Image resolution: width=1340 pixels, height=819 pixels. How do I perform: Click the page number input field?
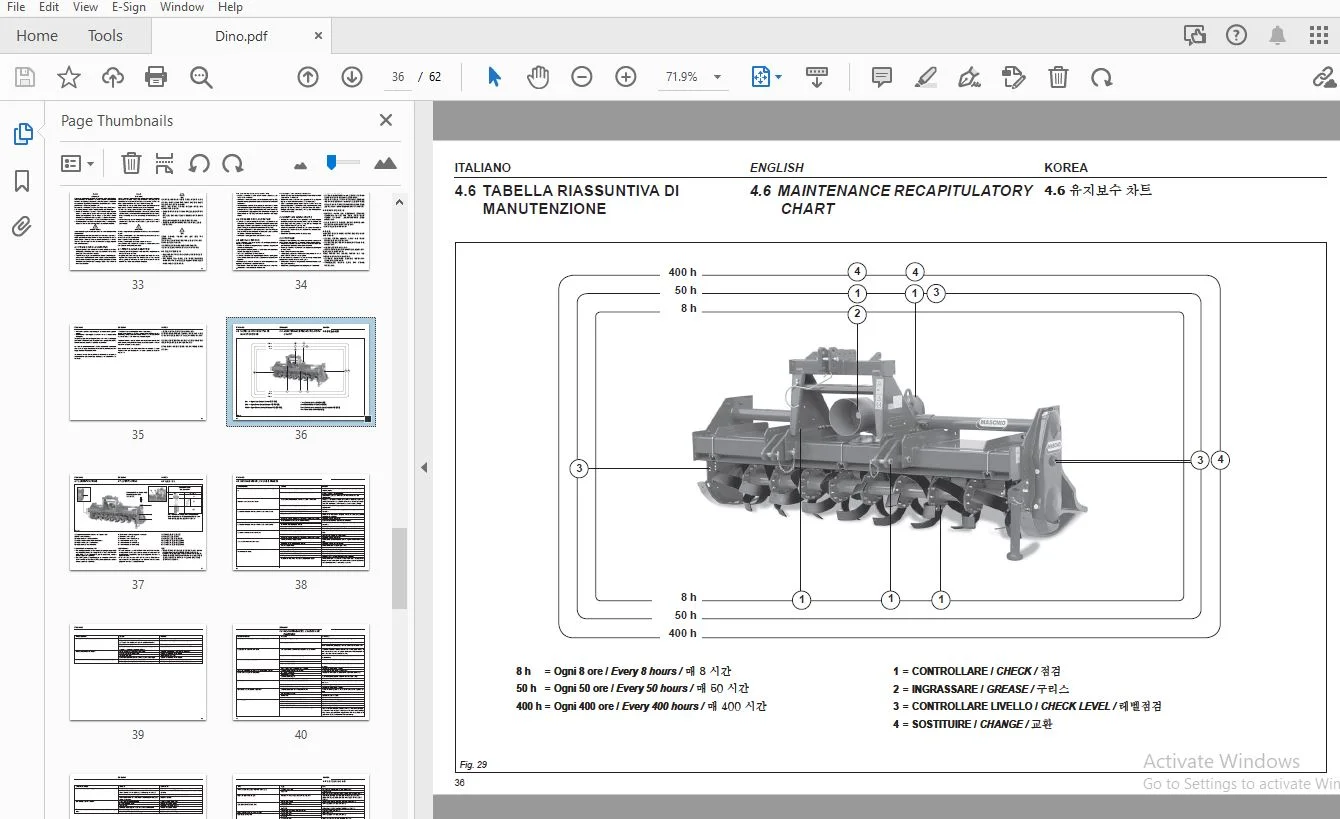pos(398,77)
